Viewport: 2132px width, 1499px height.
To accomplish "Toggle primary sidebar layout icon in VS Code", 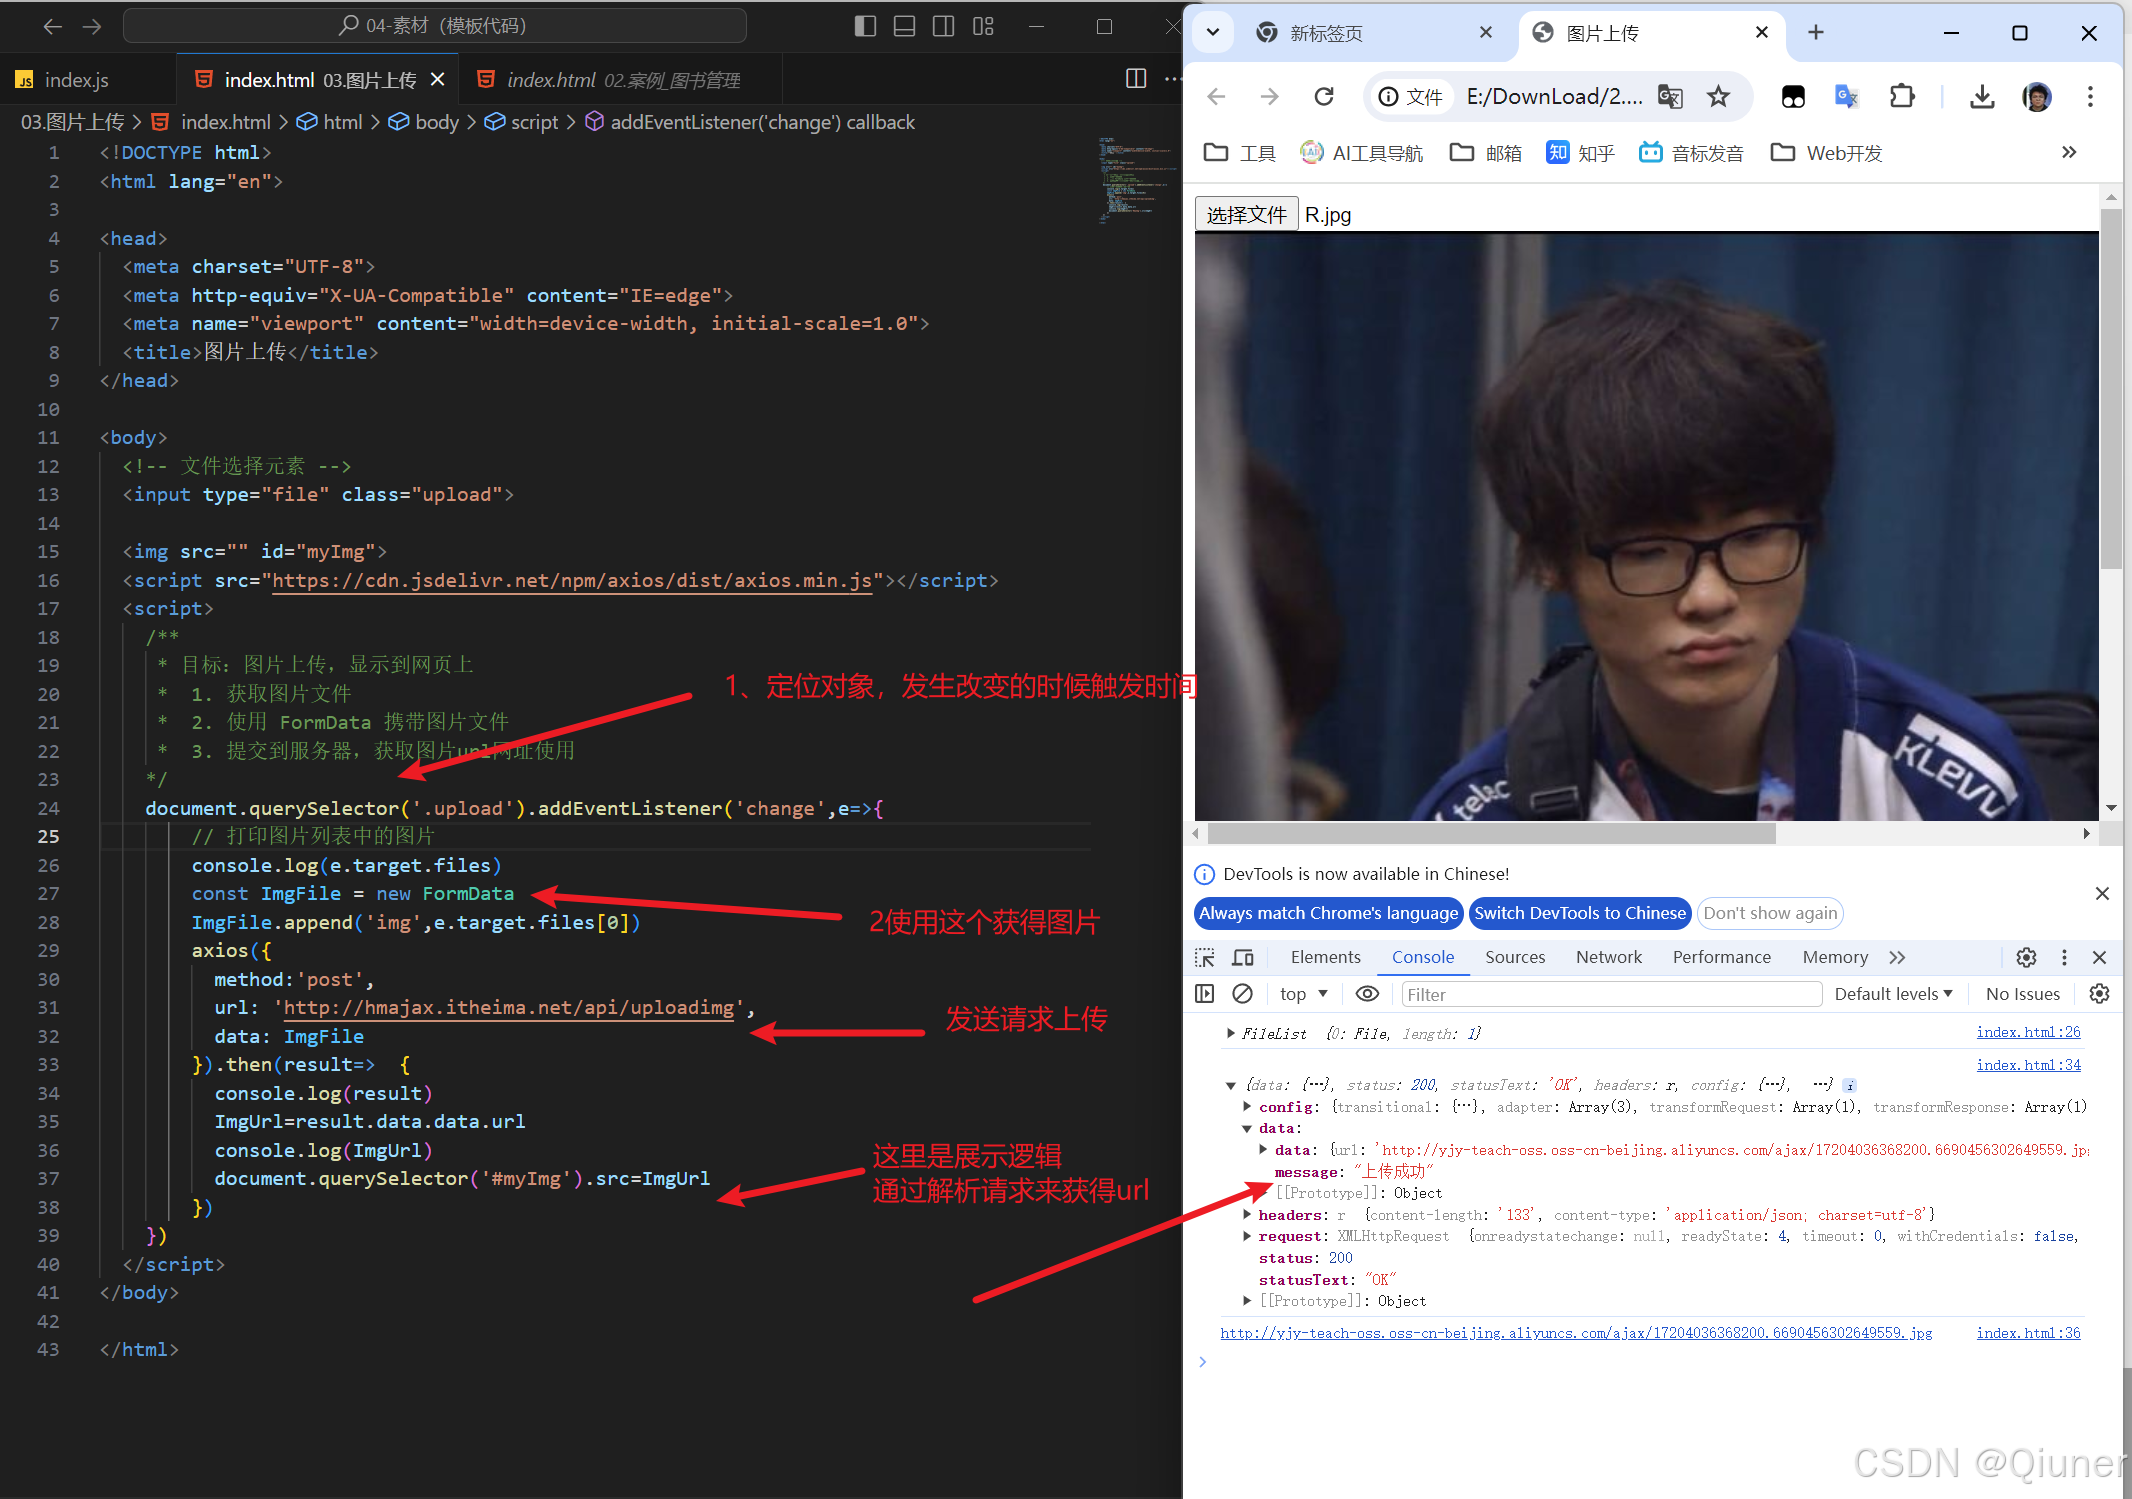I will pos(865,27).
